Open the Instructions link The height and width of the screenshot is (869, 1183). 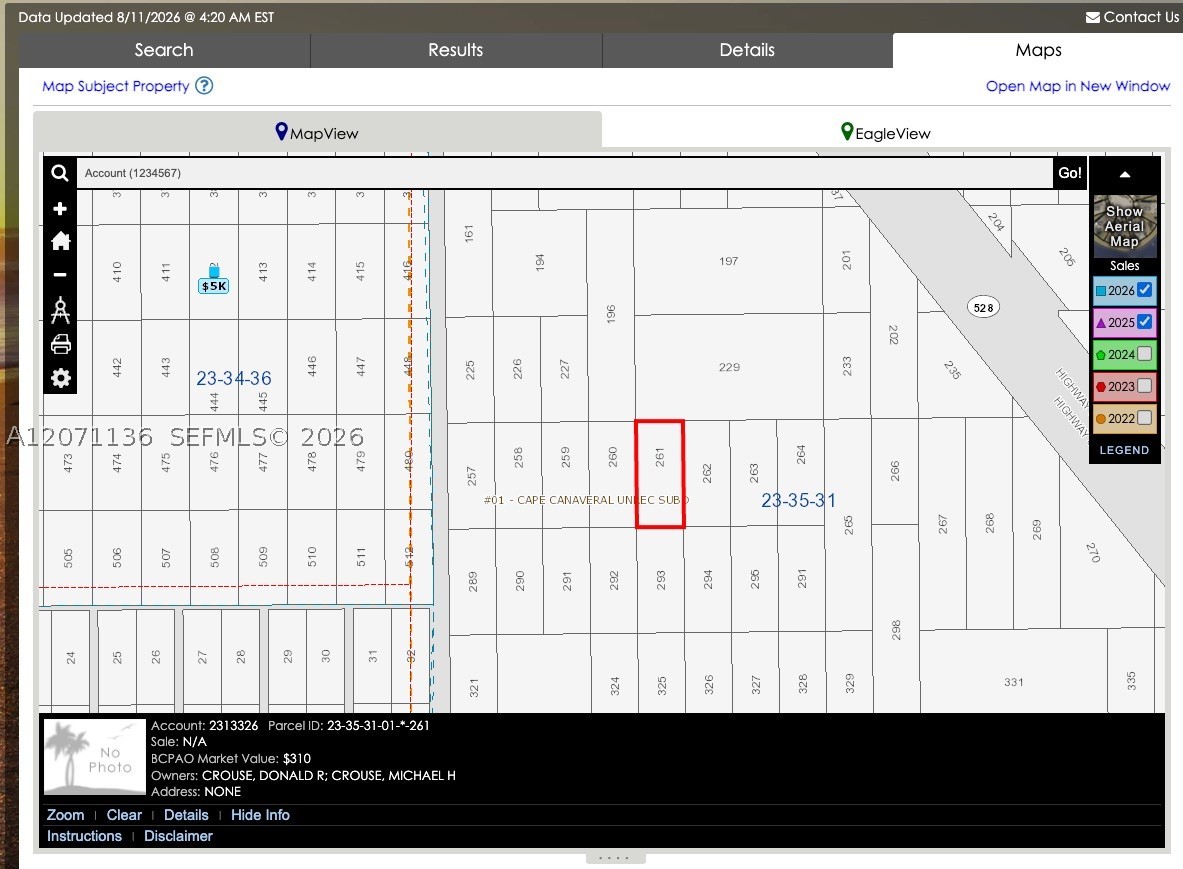(x=84, y=836)
